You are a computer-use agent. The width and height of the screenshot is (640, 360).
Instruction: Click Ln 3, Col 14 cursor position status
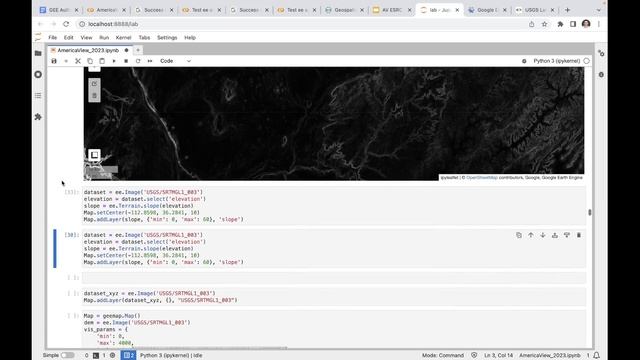(x=498, y=356)
